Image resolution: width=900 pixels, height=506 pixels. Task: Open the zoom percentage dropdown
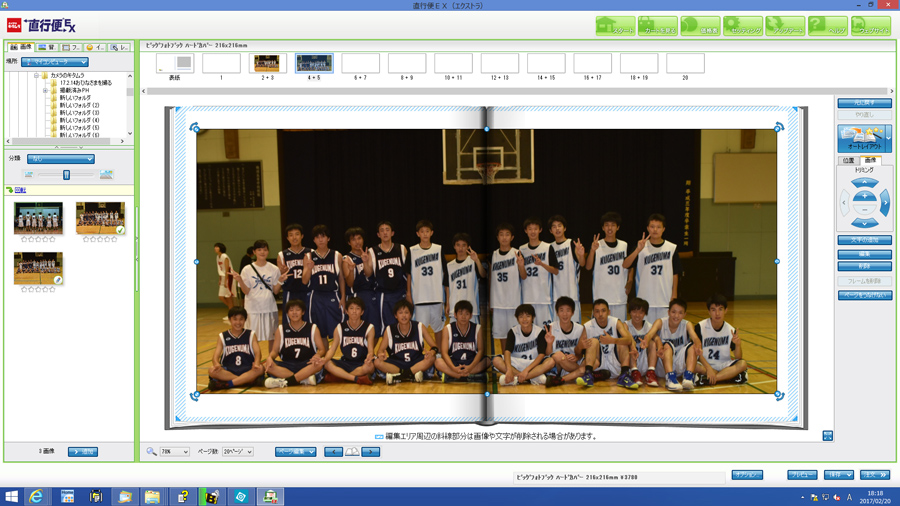point(174,452)
